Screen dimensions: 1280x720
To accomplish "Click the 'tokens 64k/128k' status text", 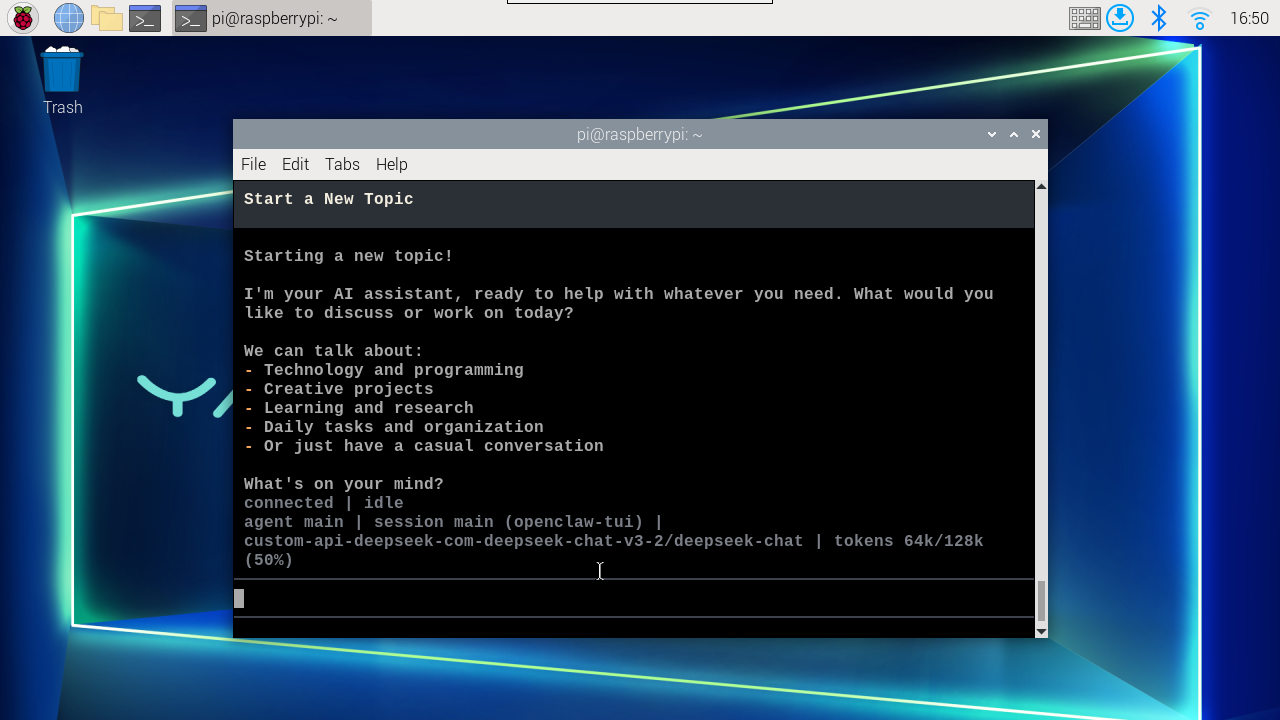I will 909,541.
